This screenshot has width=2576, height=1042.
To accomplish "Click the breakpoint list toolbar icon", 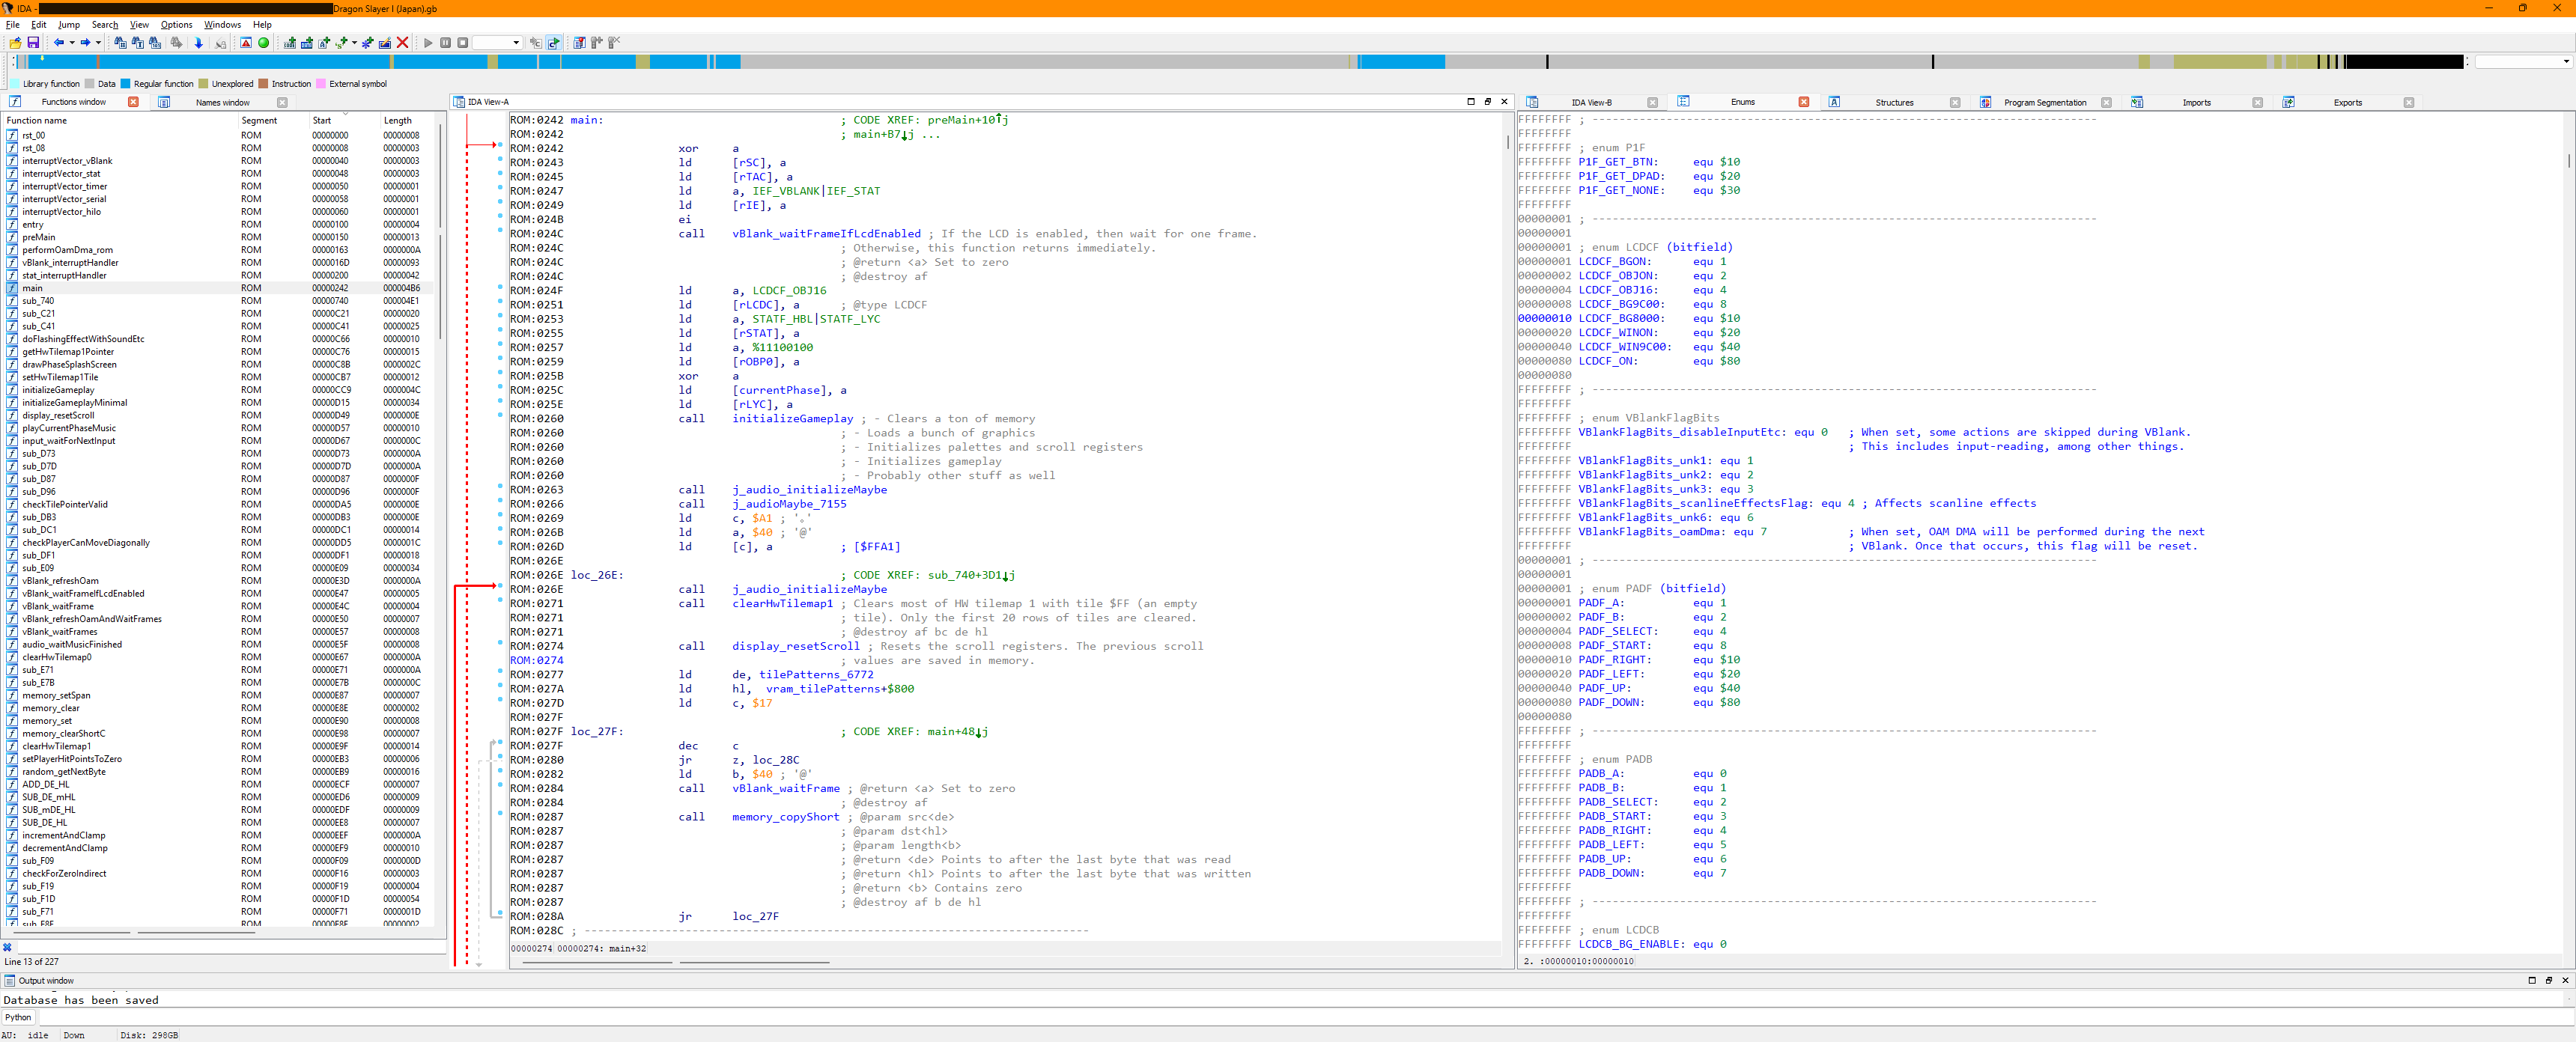I will click(580, 43).
